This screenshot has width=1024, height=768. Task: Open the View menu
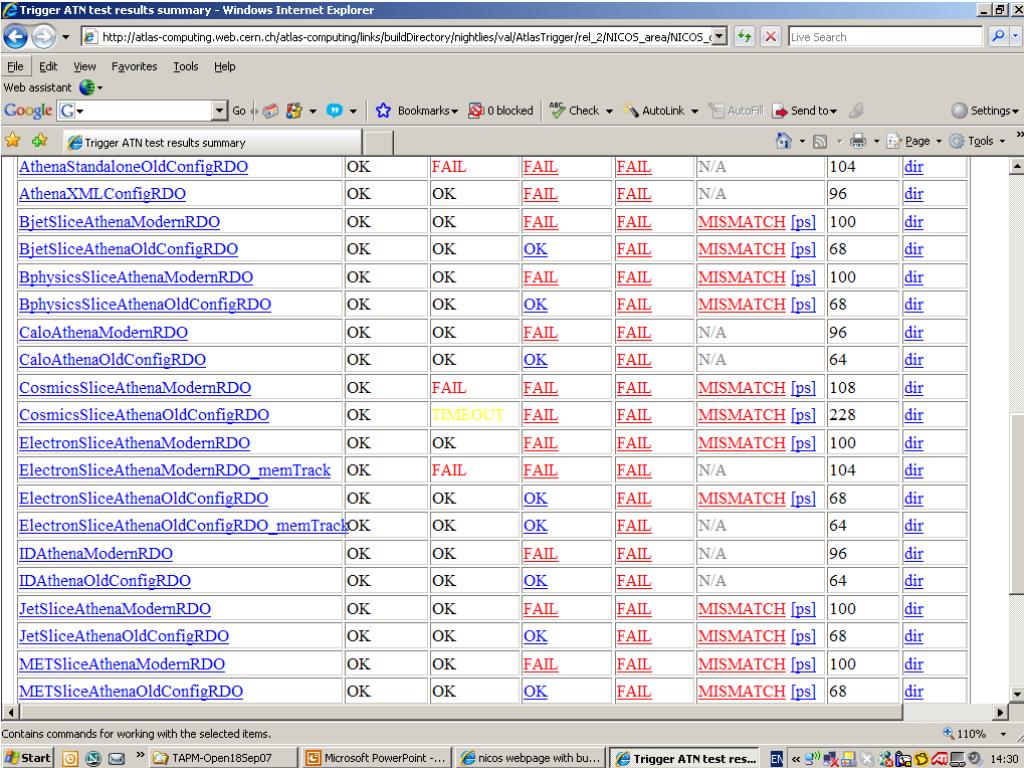point(84,66)
